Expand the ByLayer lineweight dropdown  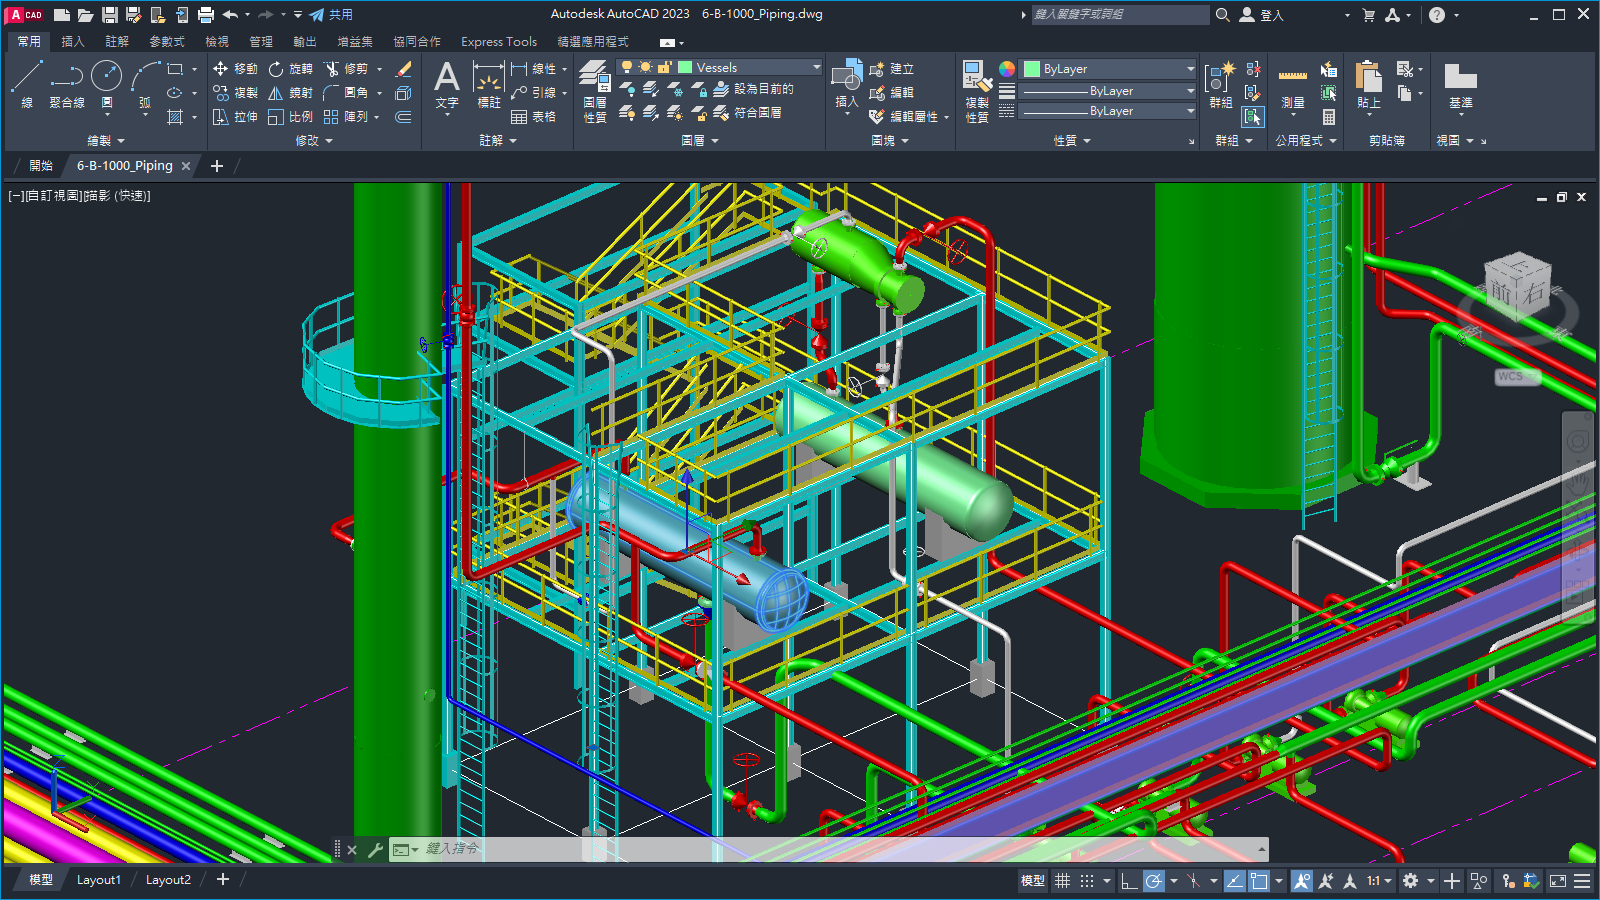[x=1108, y=91]
